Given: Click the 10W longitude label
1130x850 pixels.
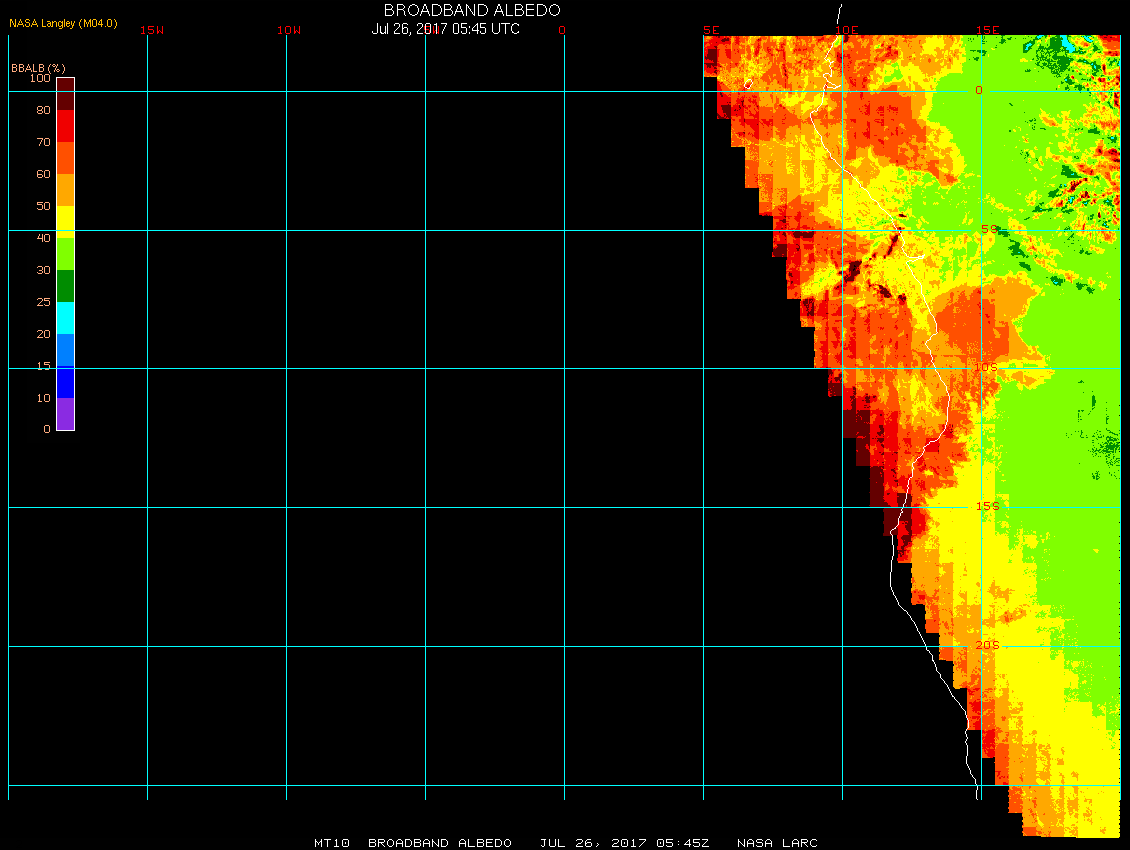Looking at the screenshot, I should 289,30.
